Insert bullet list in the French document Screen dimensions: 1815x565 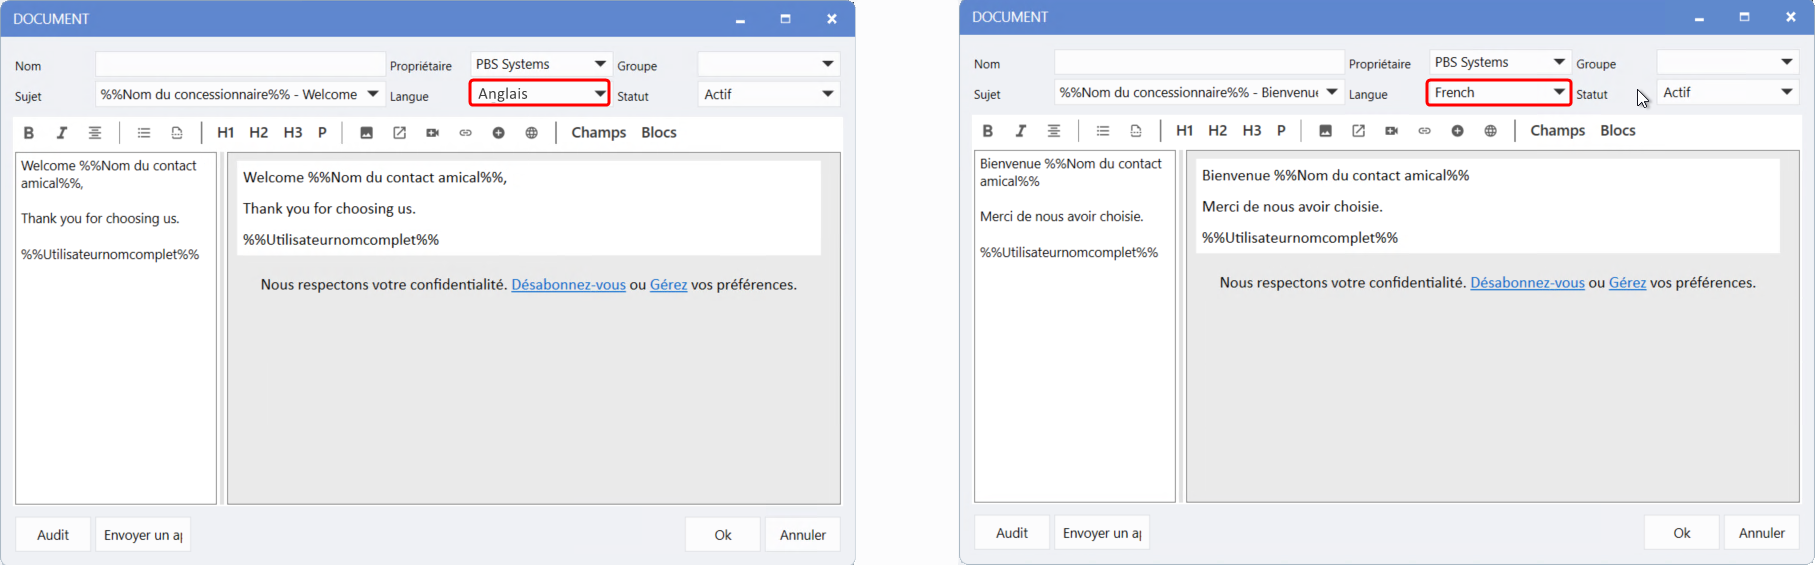pyautogui.click(x=1103, y=131)
